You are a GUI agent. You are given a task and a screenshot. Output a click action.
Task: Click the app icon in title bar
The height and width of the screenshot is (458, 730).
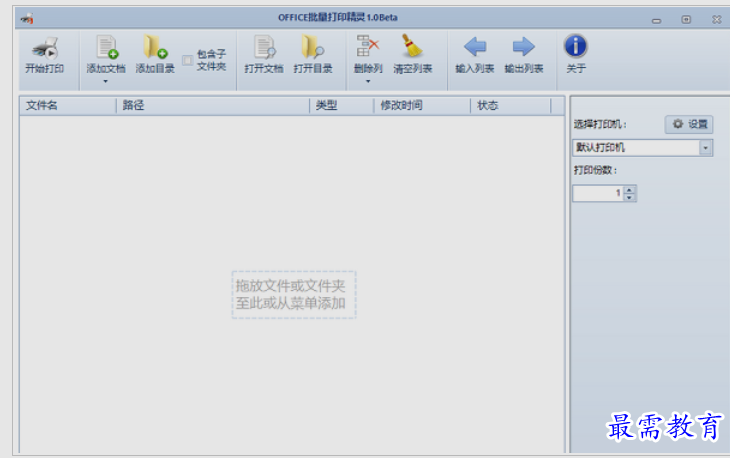tap(27, 19)
